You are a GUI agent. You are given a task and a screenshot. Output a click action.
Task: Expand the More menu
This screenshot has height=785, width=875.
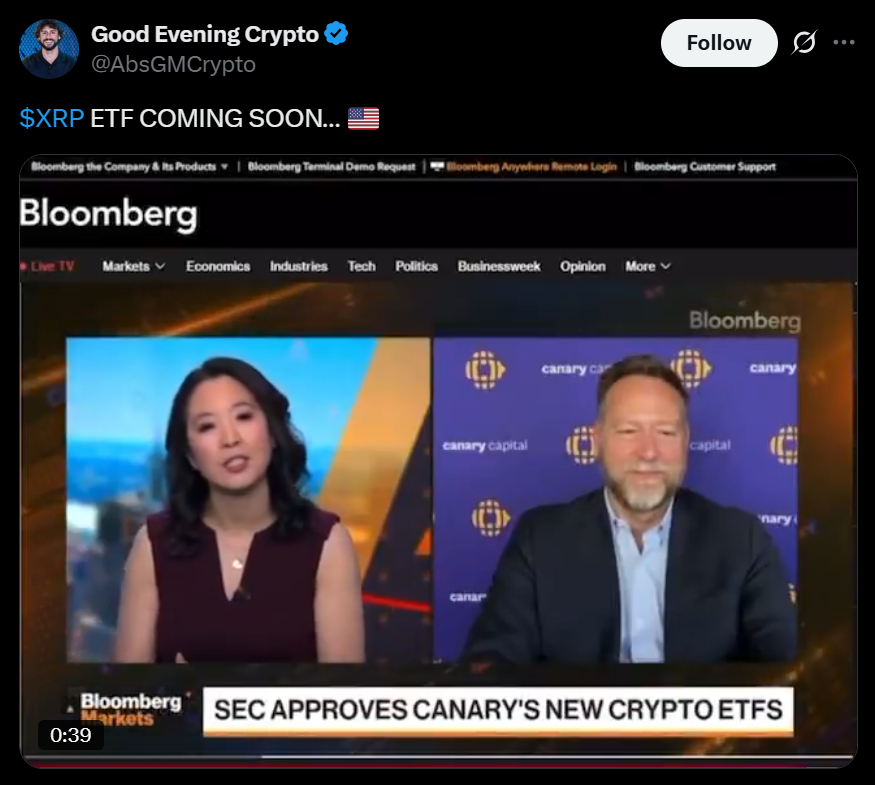pos(647,266)
